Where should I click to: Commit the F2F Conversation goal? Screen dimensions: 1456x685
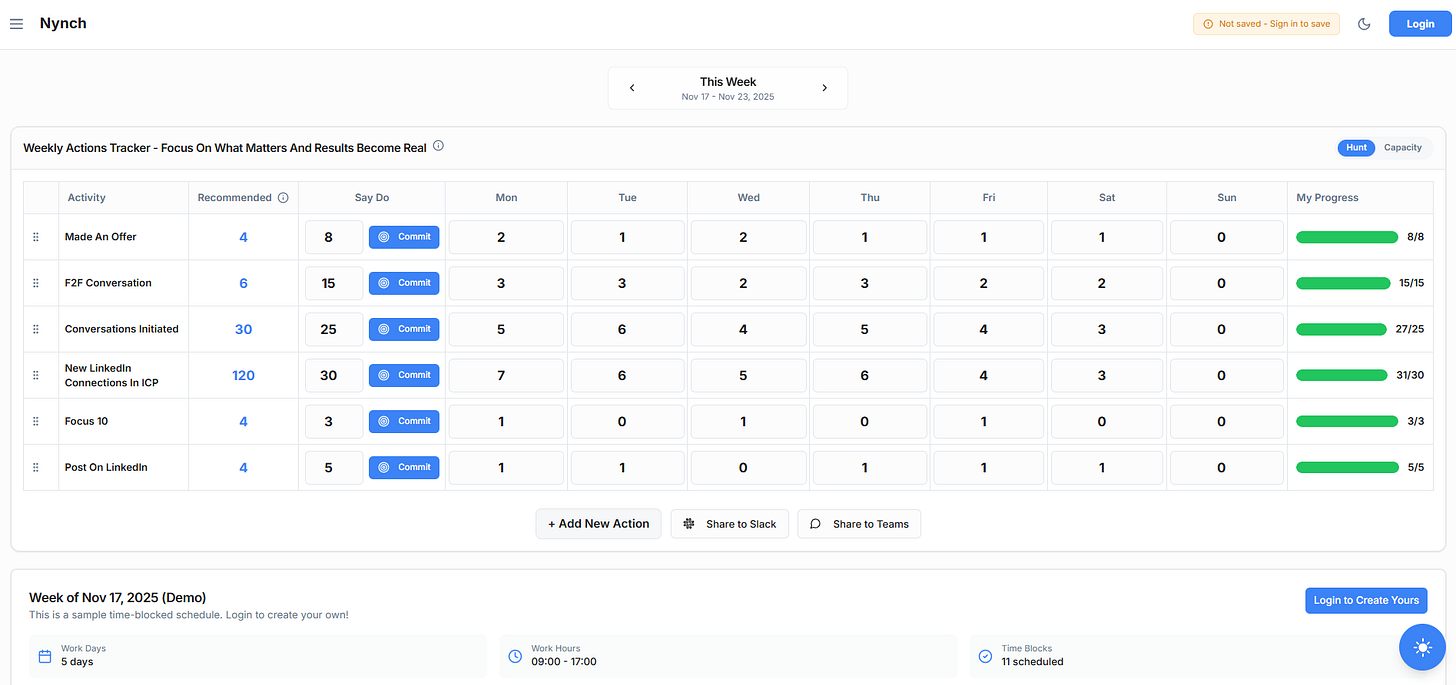[404, 283]
